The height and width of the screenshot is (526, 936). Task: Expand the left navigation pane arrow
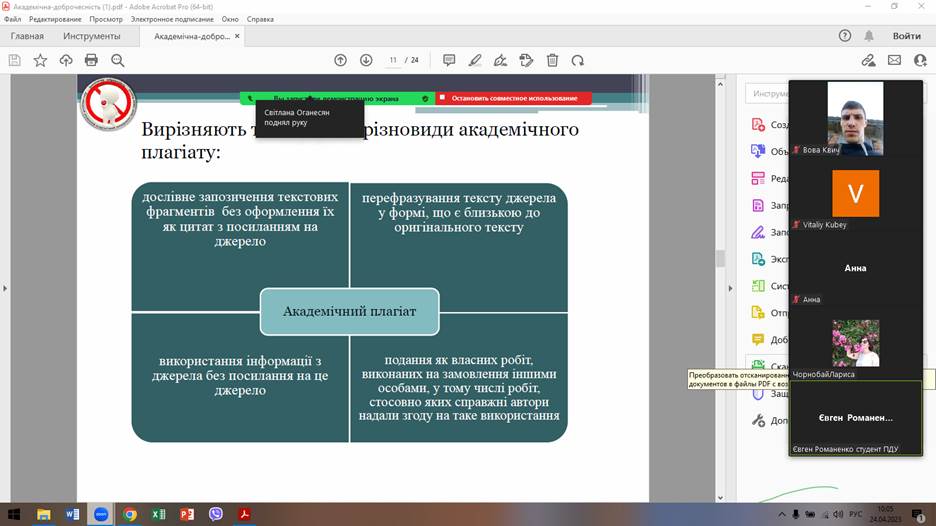[x=5, y=288]
